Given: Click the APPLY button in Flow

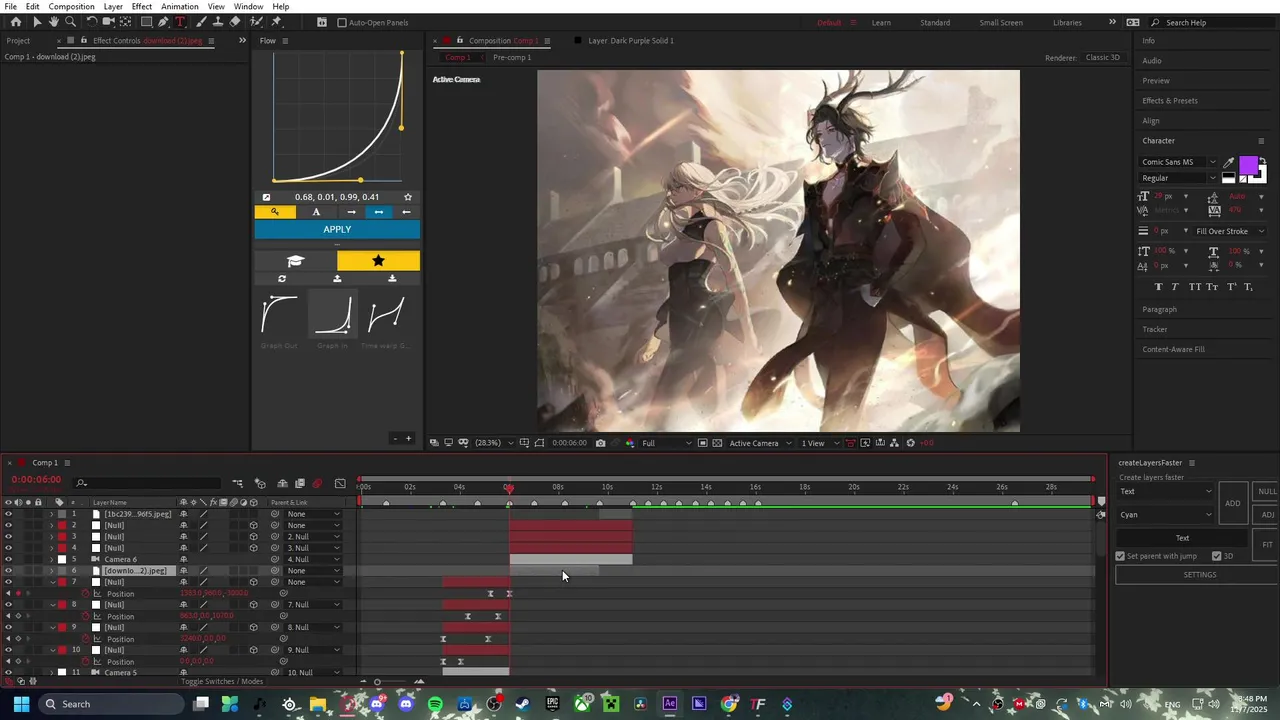Looking at the screenshot, I should pyautogui.click(x=337, y=229).
